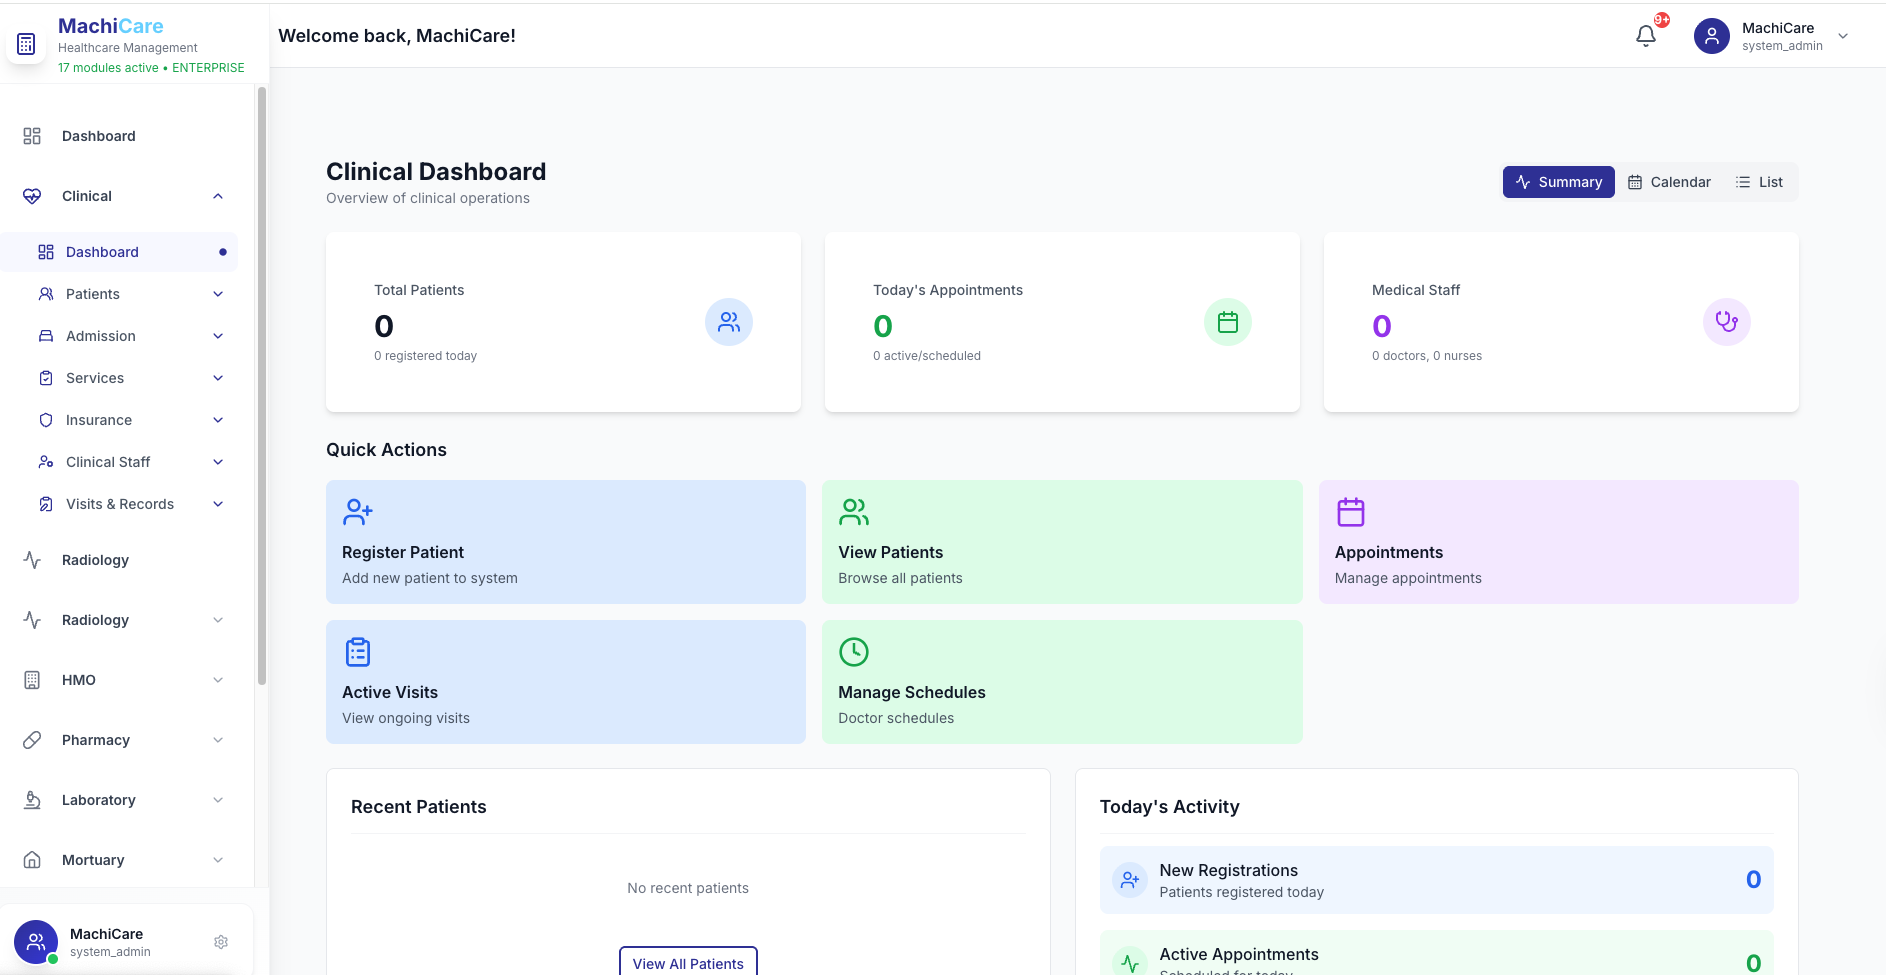Open settings gear in sidebar footer

click(221, 942)
